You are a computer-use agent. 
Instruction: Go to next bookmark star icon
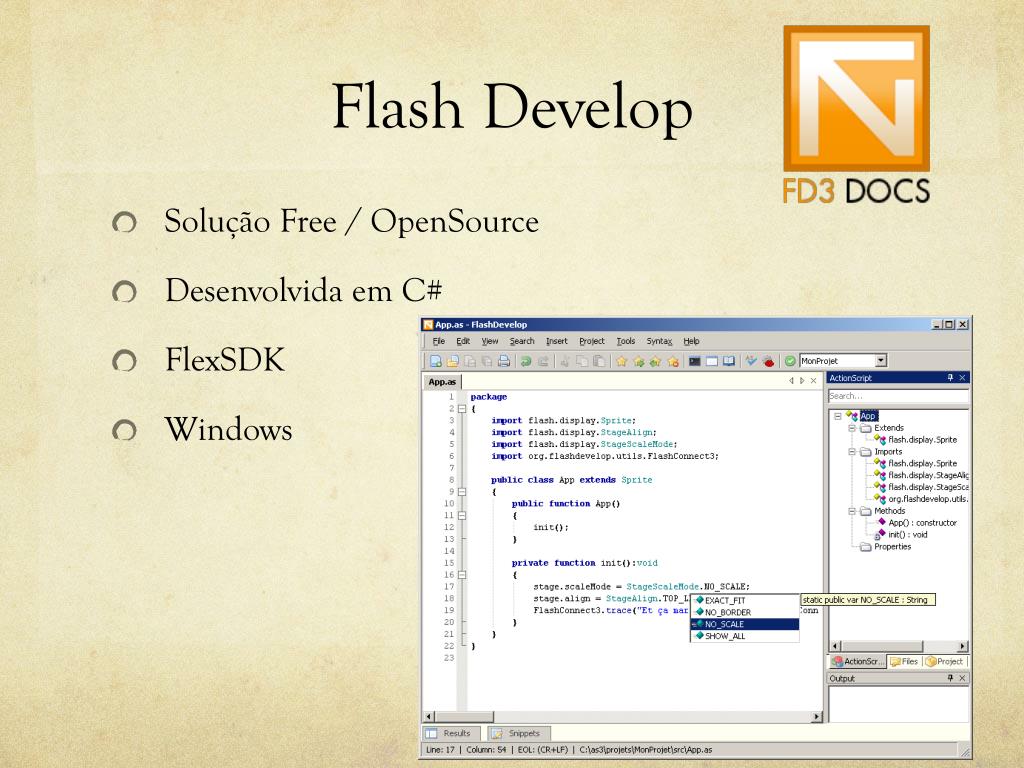(639, 361)
